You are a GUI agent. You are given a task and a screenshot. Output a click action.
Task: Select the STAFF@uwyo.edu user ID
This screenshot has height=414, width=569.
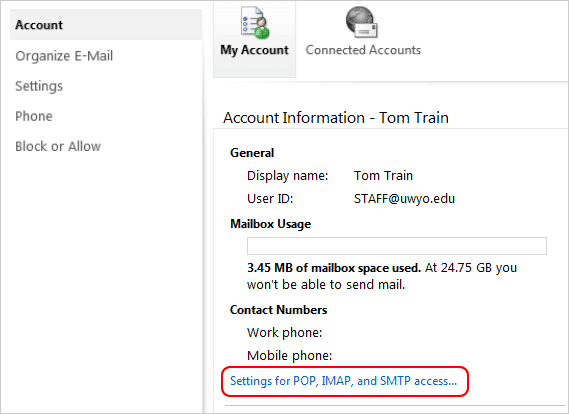404,199
